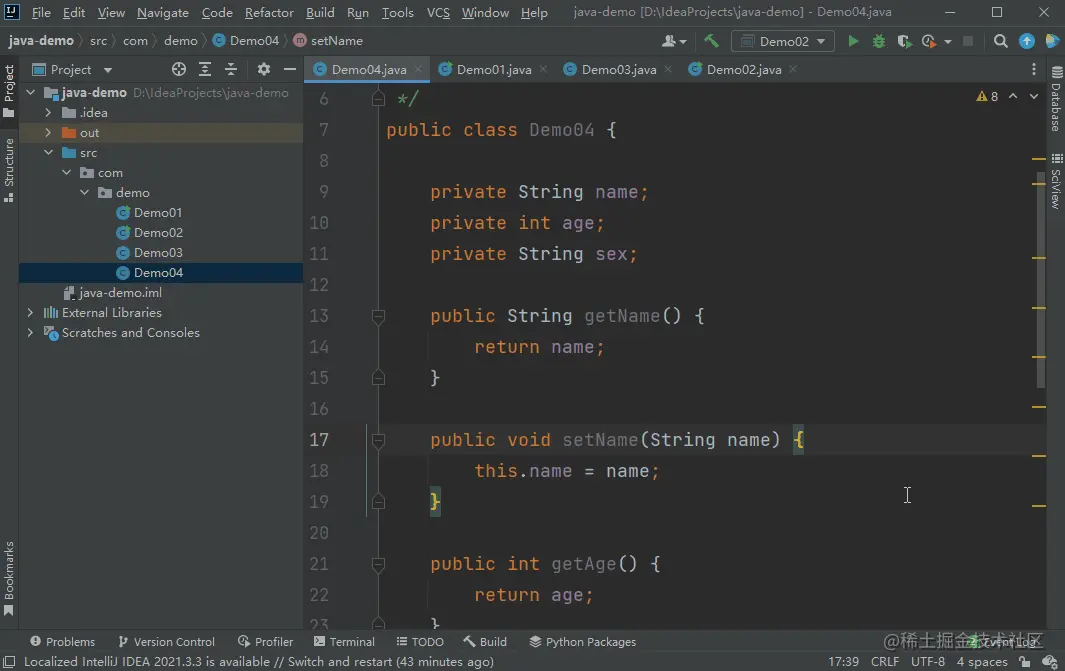Open the Bookmarks tool window
The image size is (1065, 671).
tap(9, 578)
